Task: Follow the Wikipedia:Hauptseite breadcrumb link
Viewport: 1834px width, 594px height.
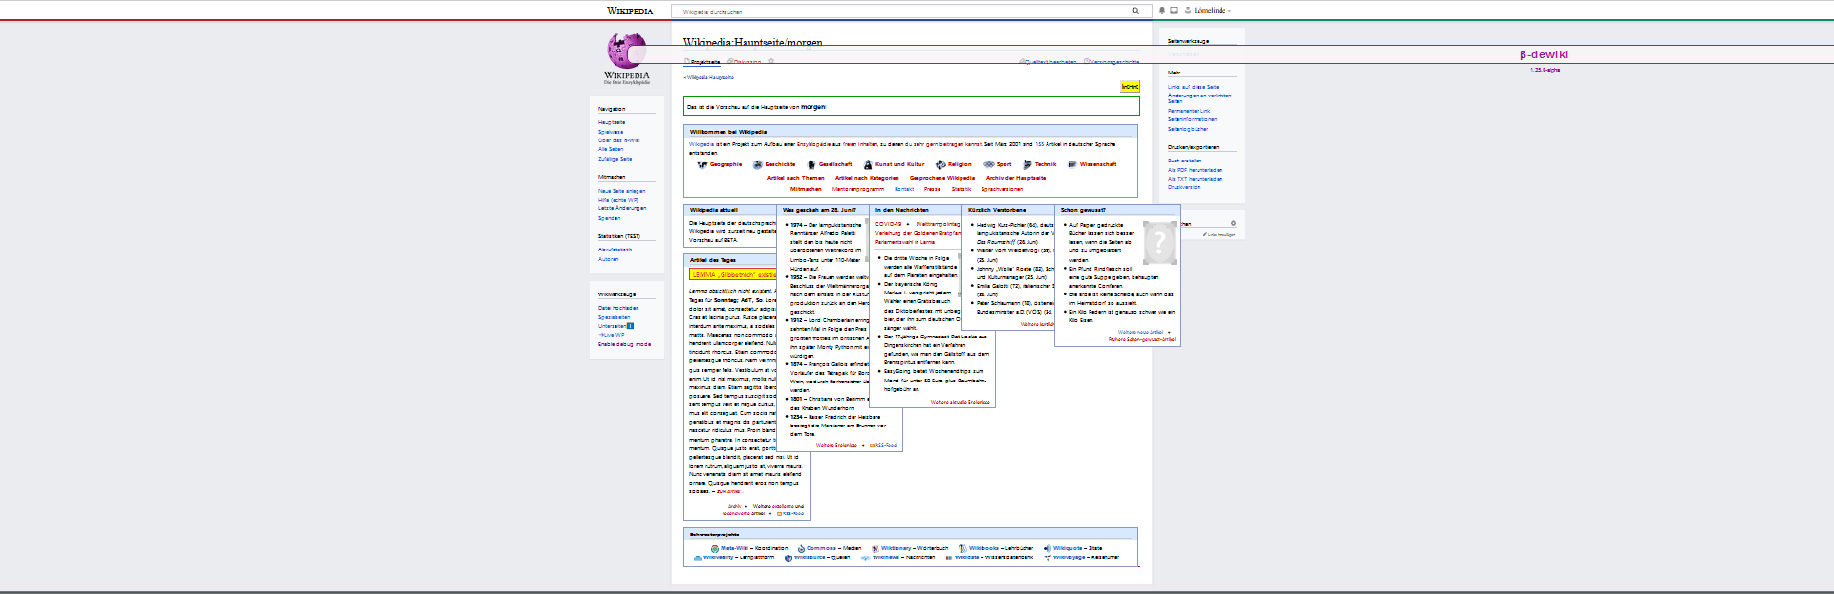Action: click(x=709, y=77)
